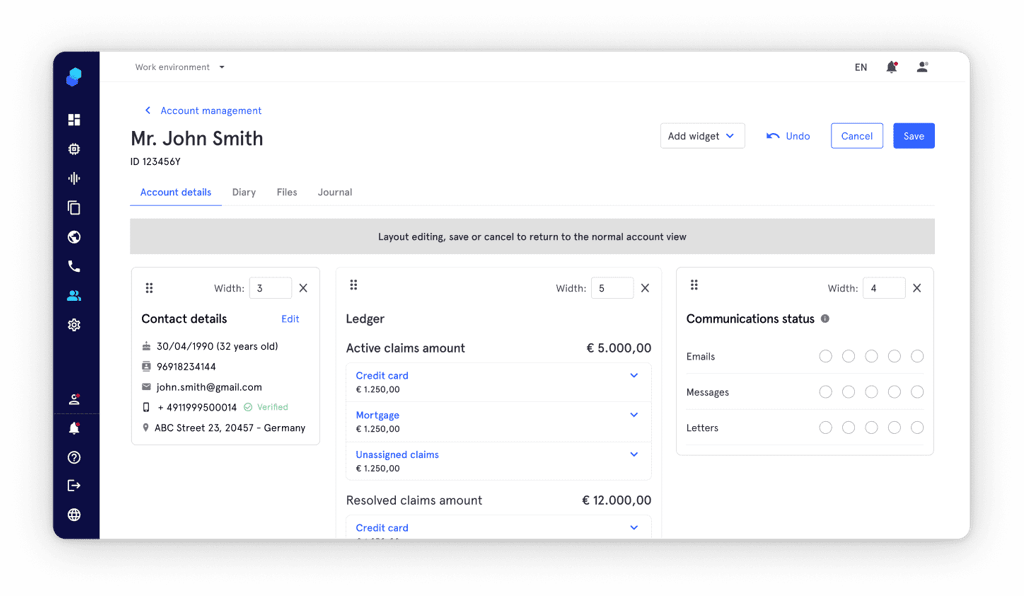
Task: Click the € 12.000,00 resolved claims total
Action: point(616,500)
